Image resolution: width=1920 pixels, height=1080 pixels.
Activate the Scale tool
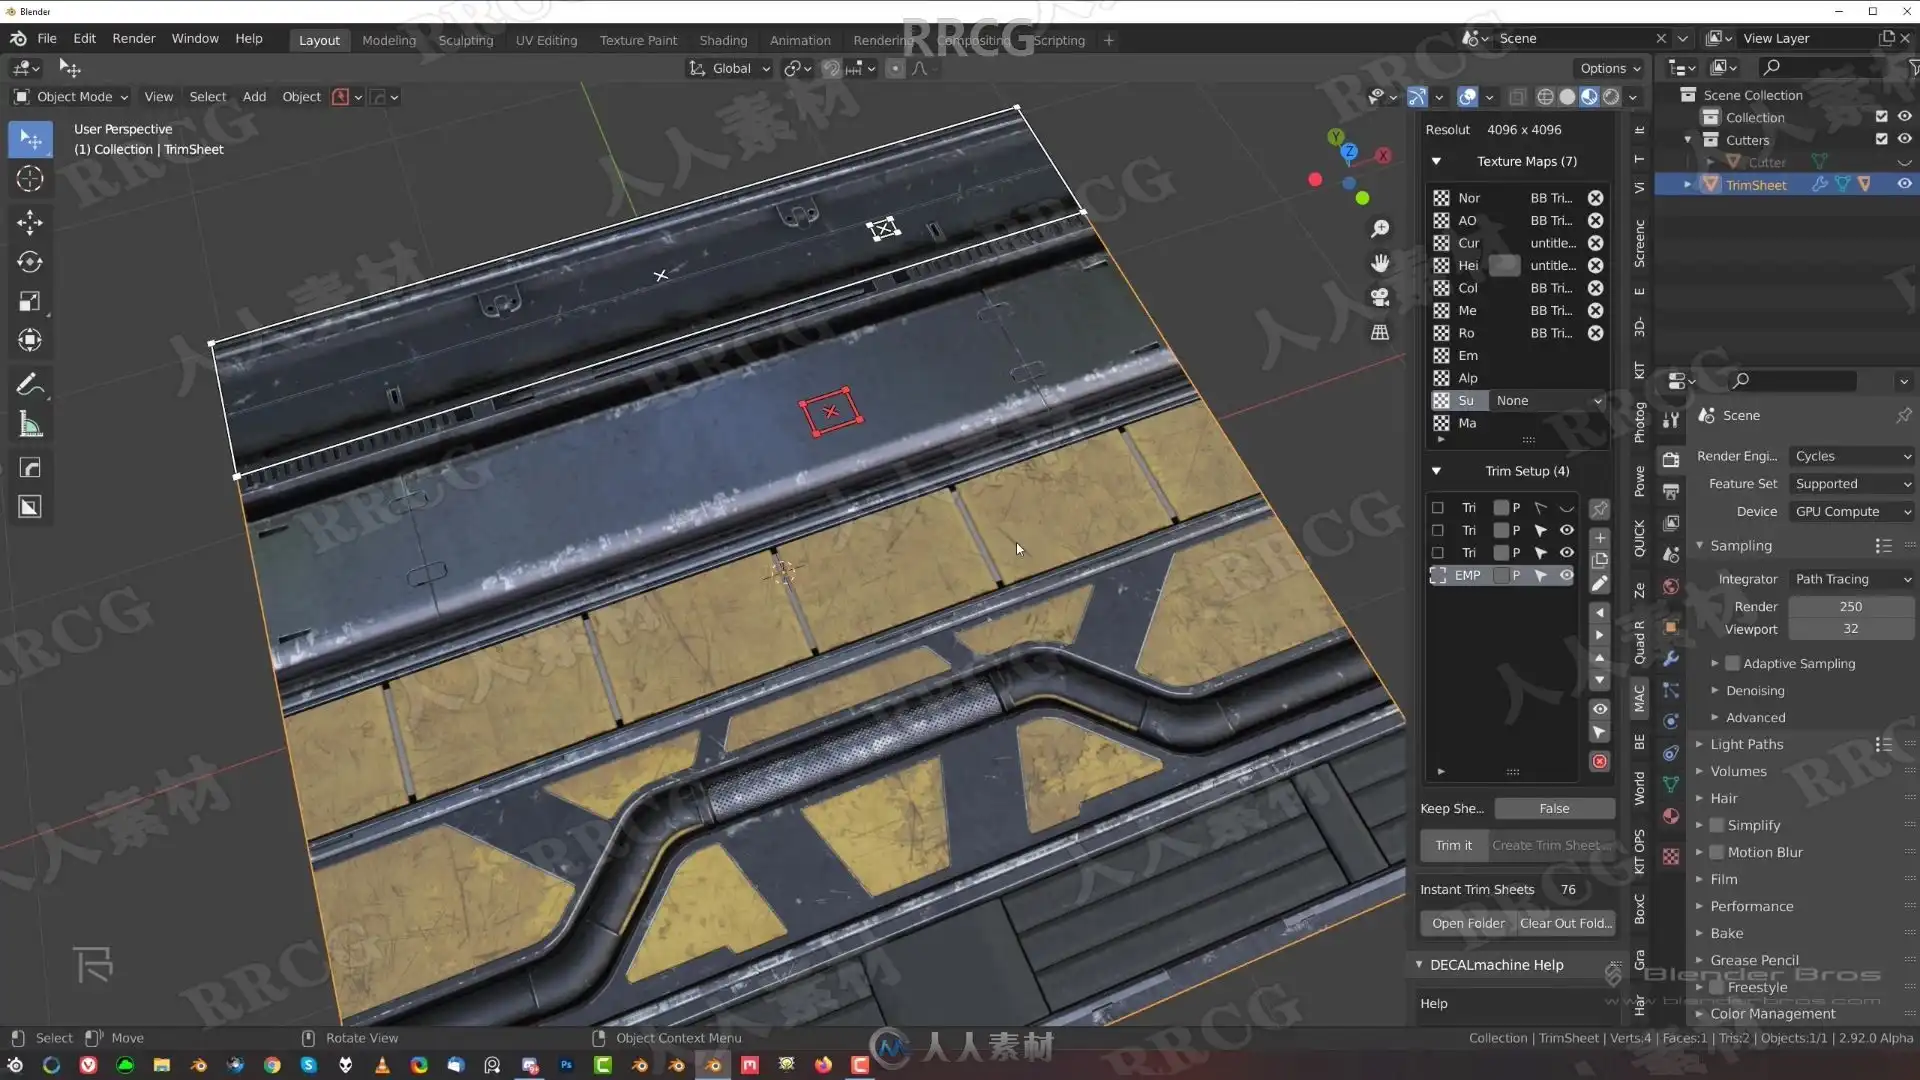click(x=30, y=301)
